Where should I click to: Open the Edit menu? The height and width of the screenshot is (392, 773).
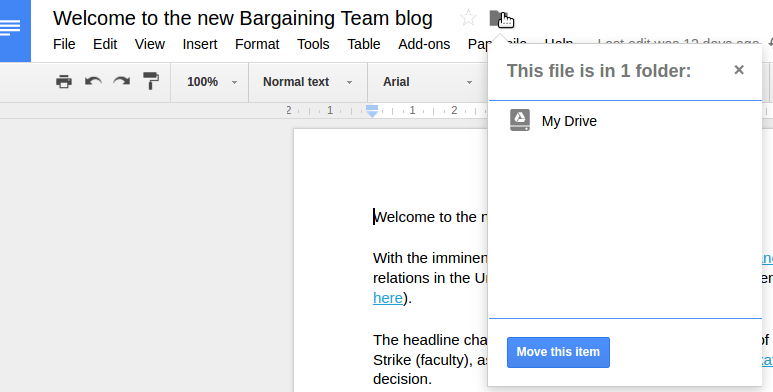click(105, 44)
